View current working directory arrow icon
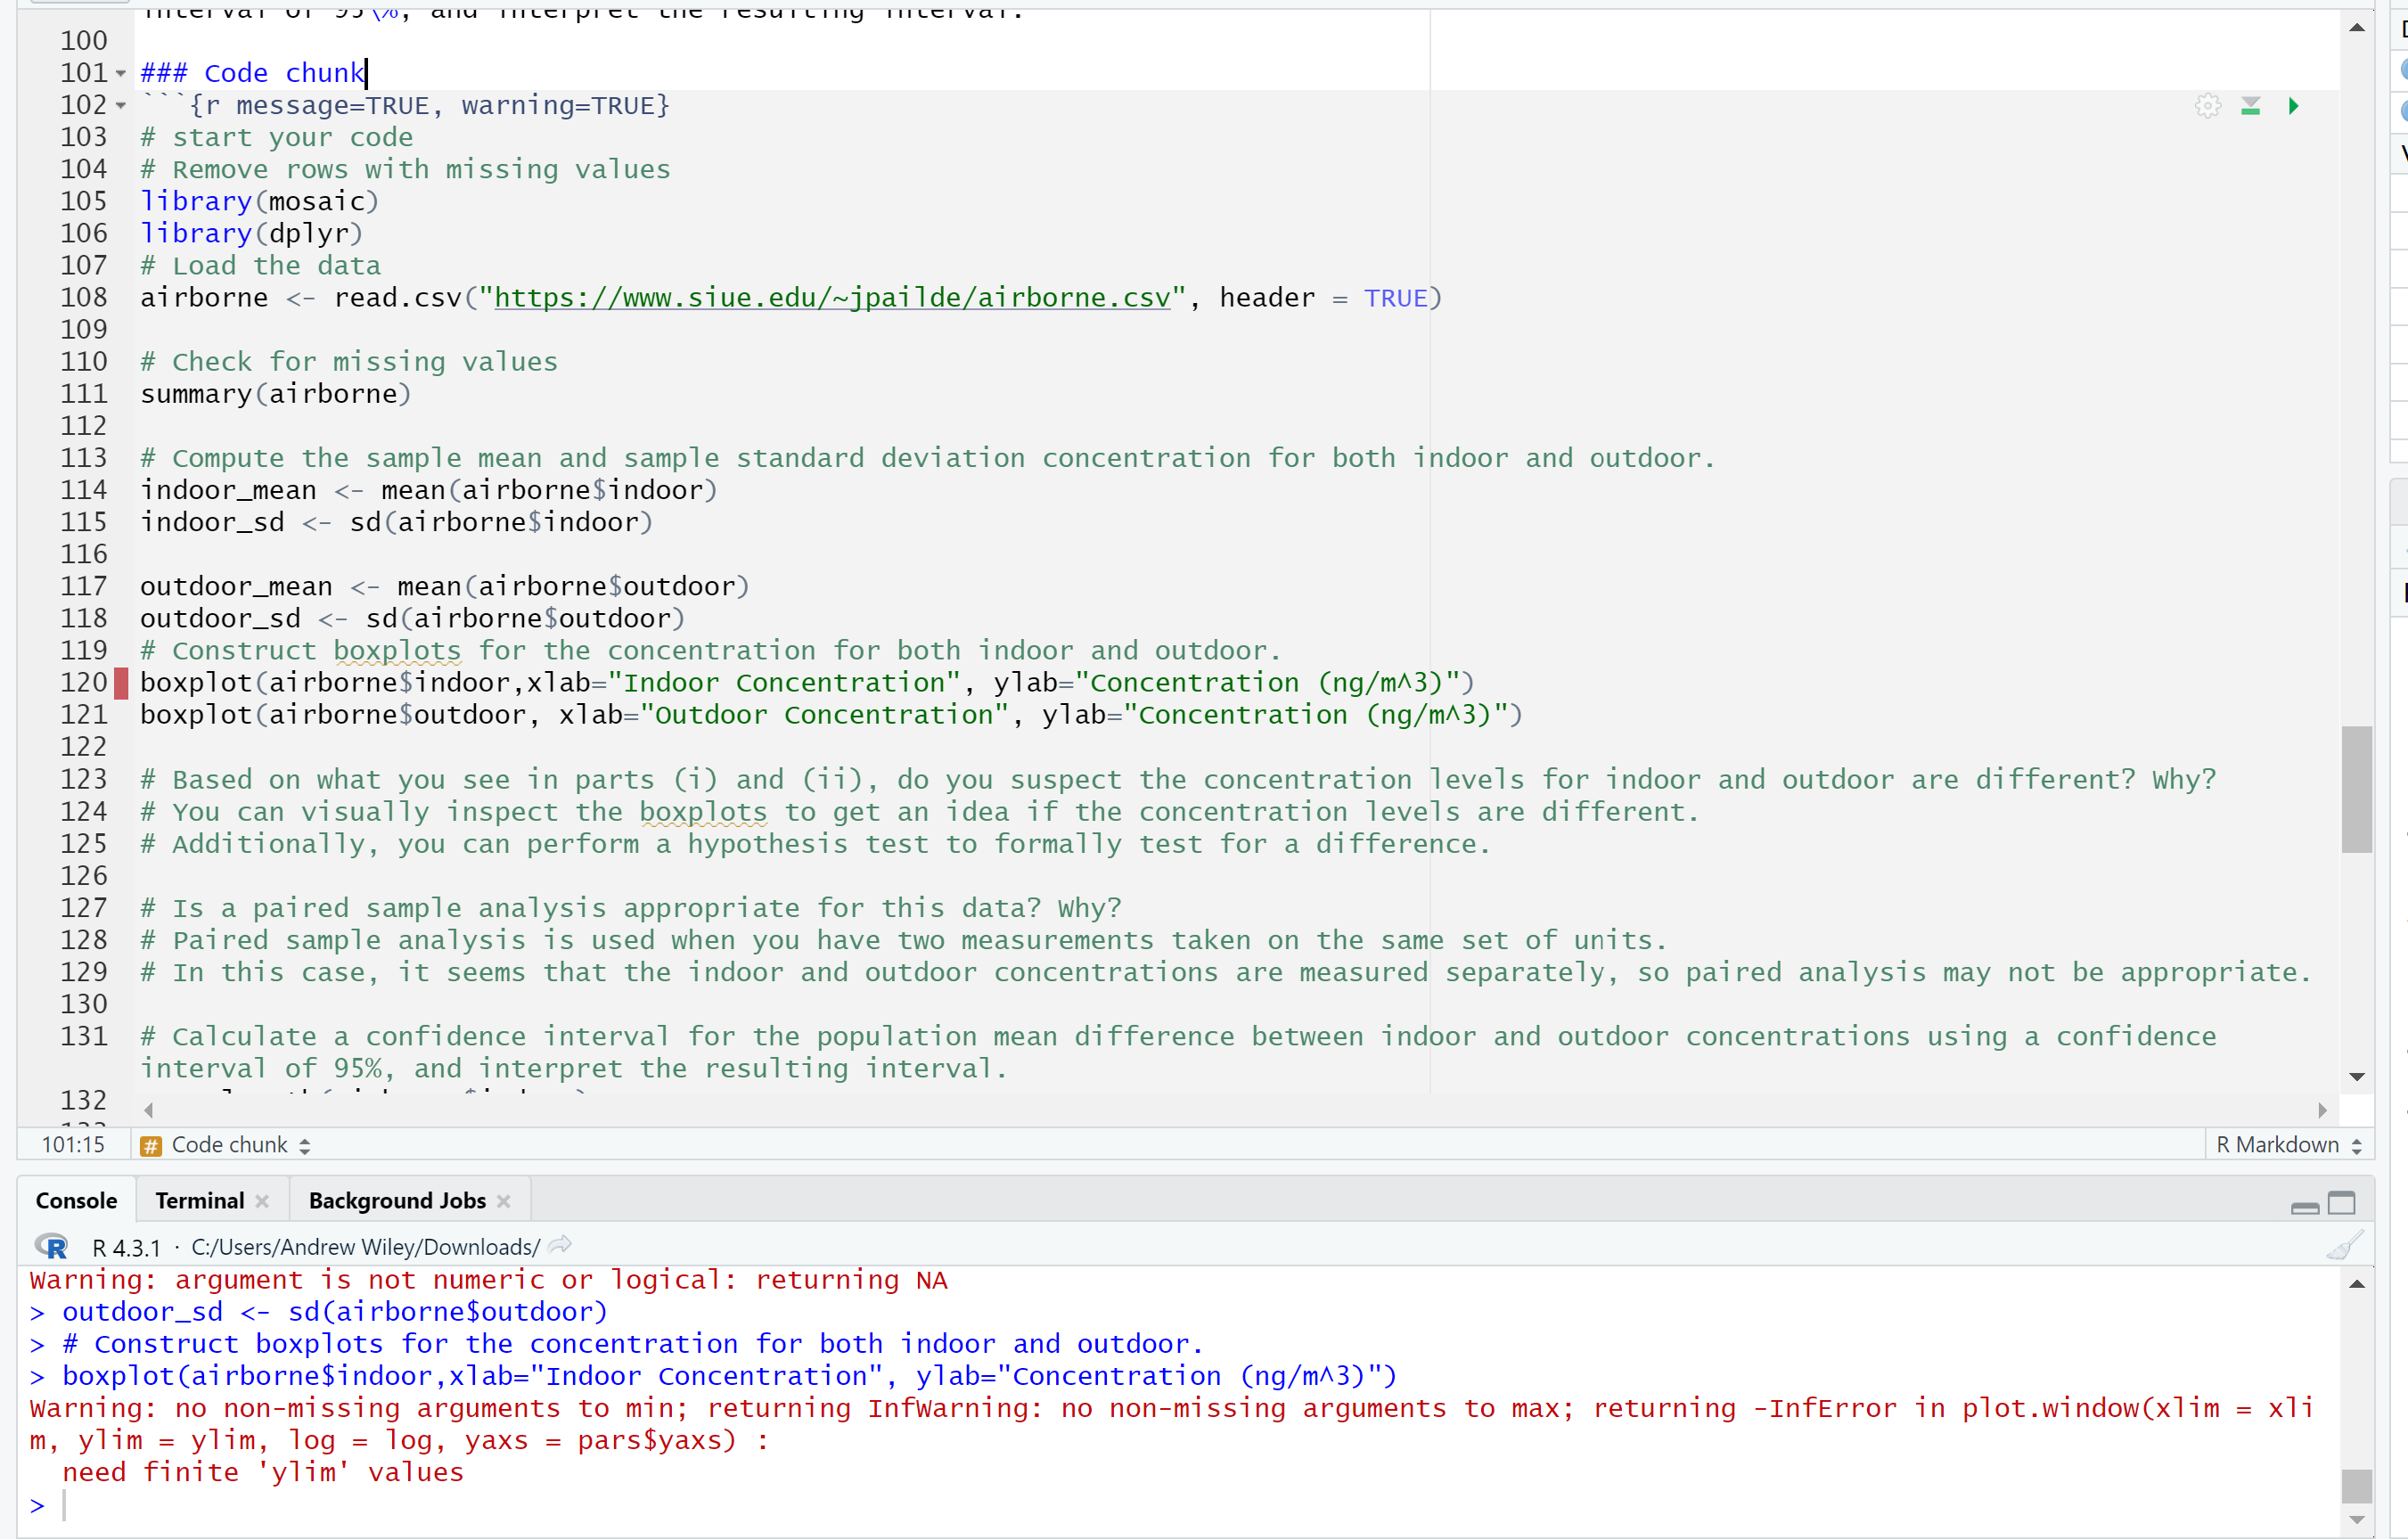Image resolution: width=2408 pixels, height=1540 pixels. point(560,1245)
